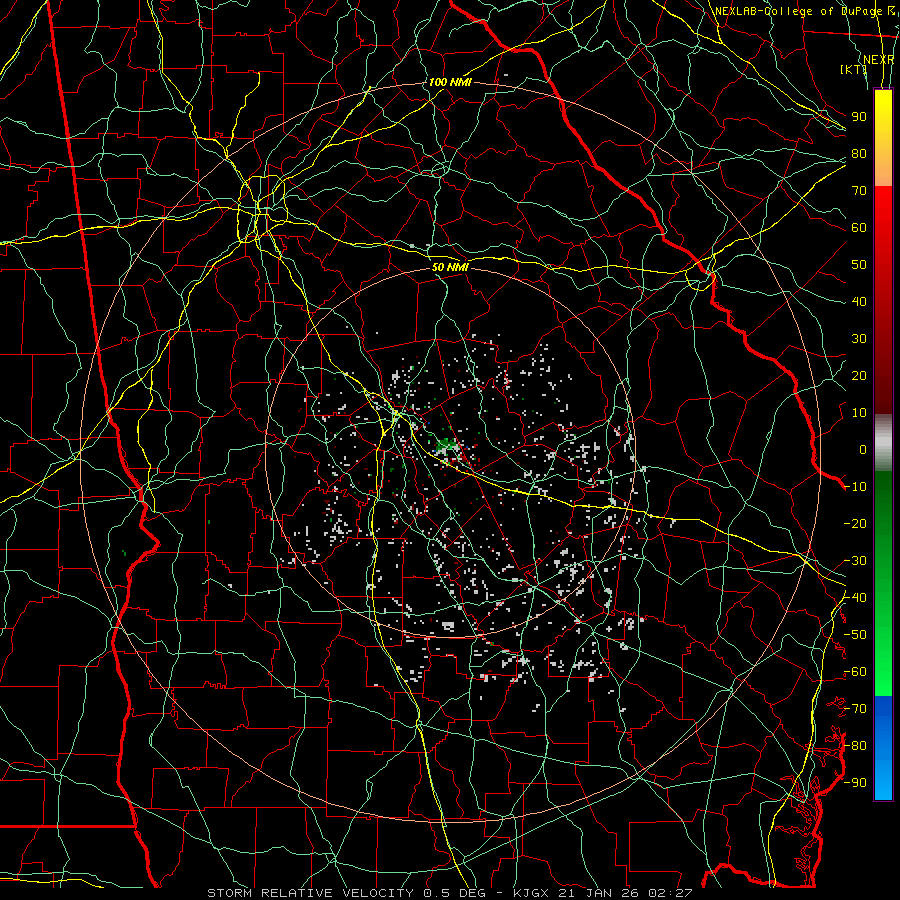Click the 40 value on the velocity scale

(859, 301)
